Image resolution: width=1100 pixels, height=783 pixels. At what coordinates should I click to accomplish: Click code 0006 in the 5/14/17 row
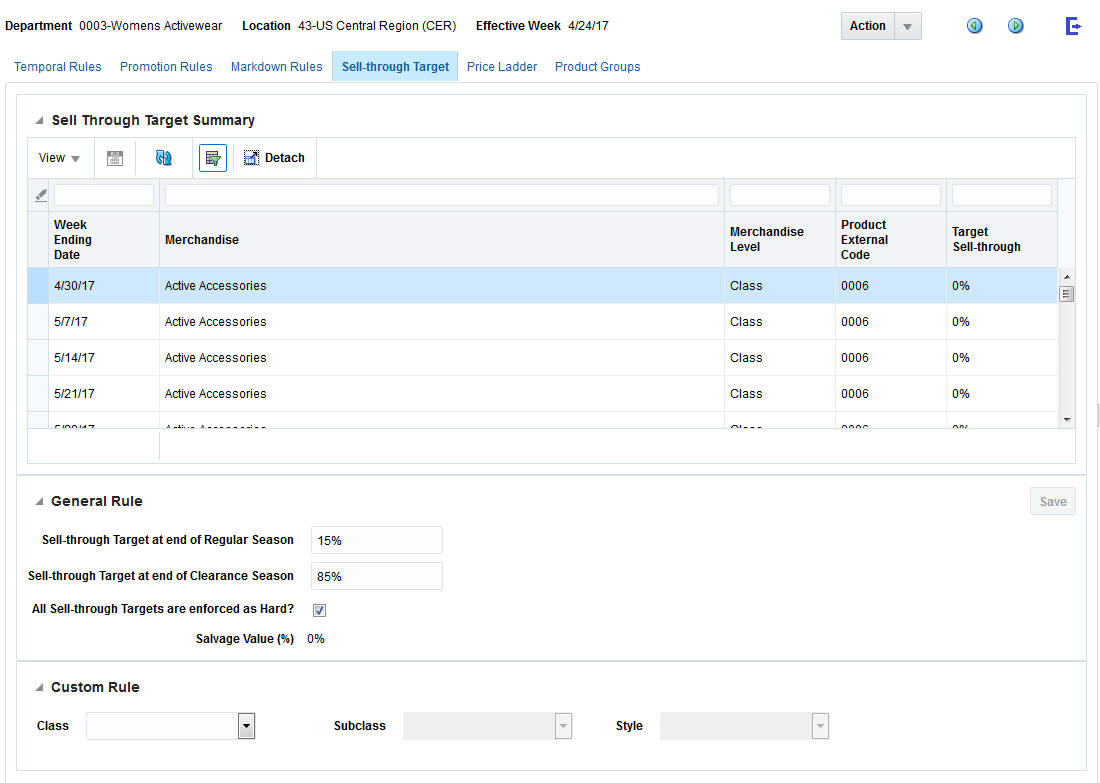(x=854, y=358)
